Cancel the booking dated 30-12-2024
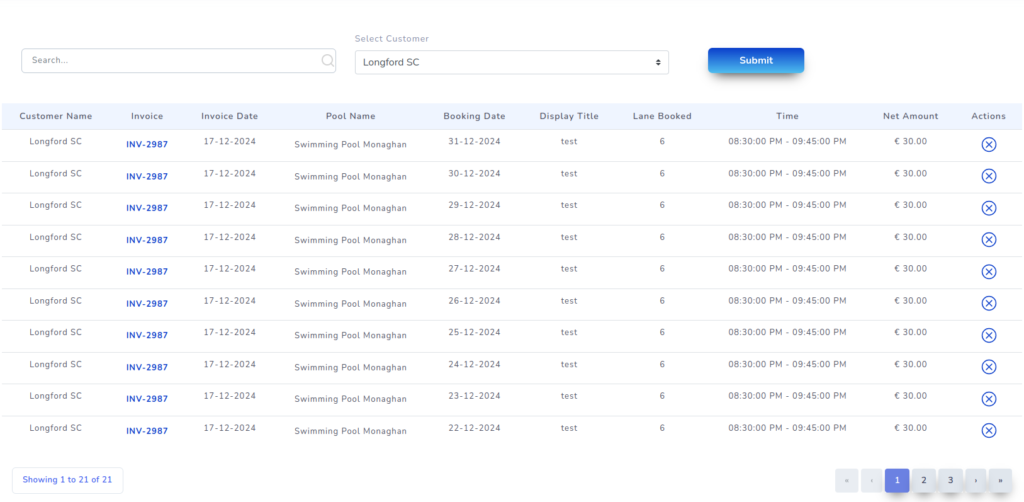 pos(988,176)
